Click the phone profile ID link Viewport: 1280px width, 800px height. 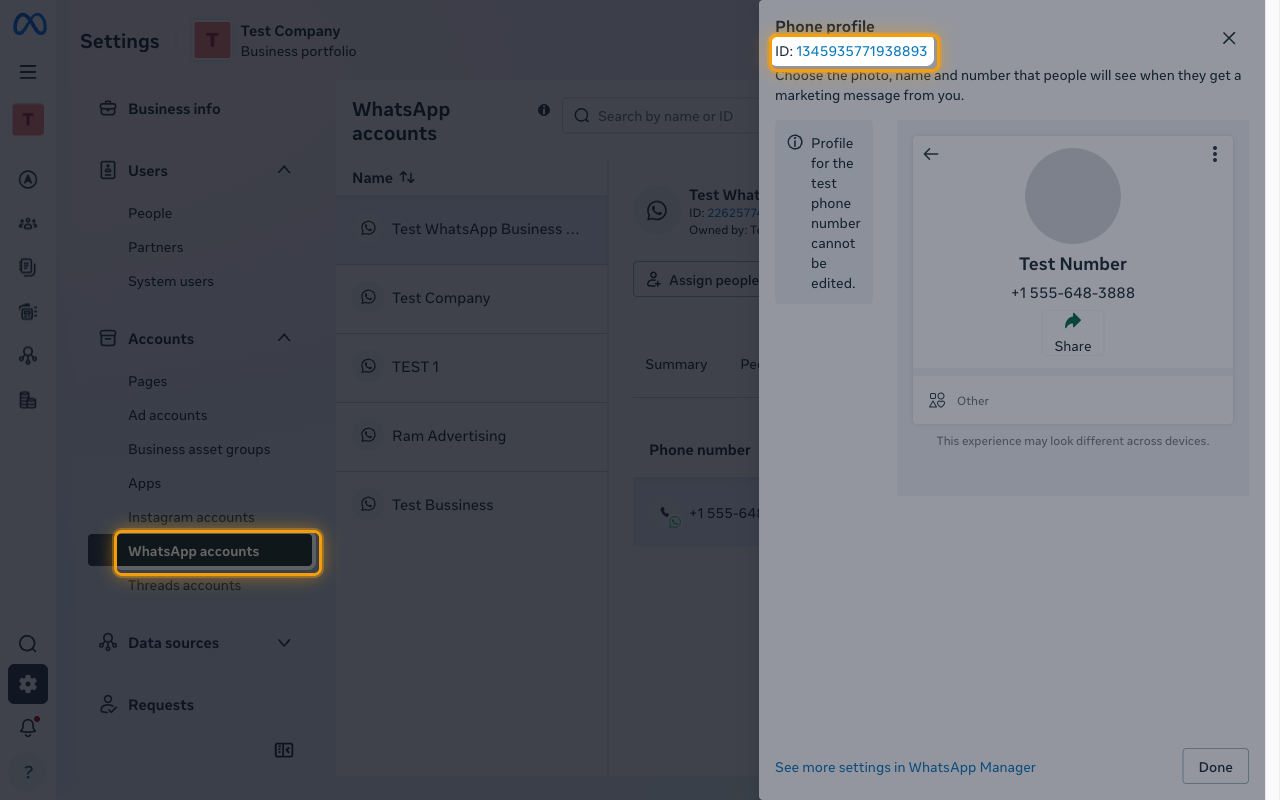(x=861, y=51)
